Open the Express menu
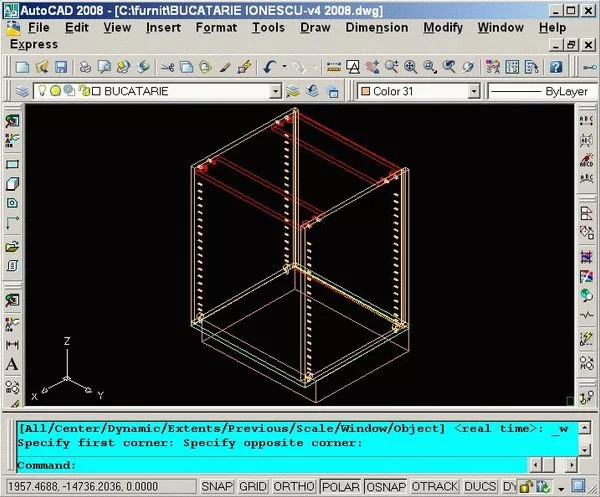The image size is (600, 497). coord(34,44)
